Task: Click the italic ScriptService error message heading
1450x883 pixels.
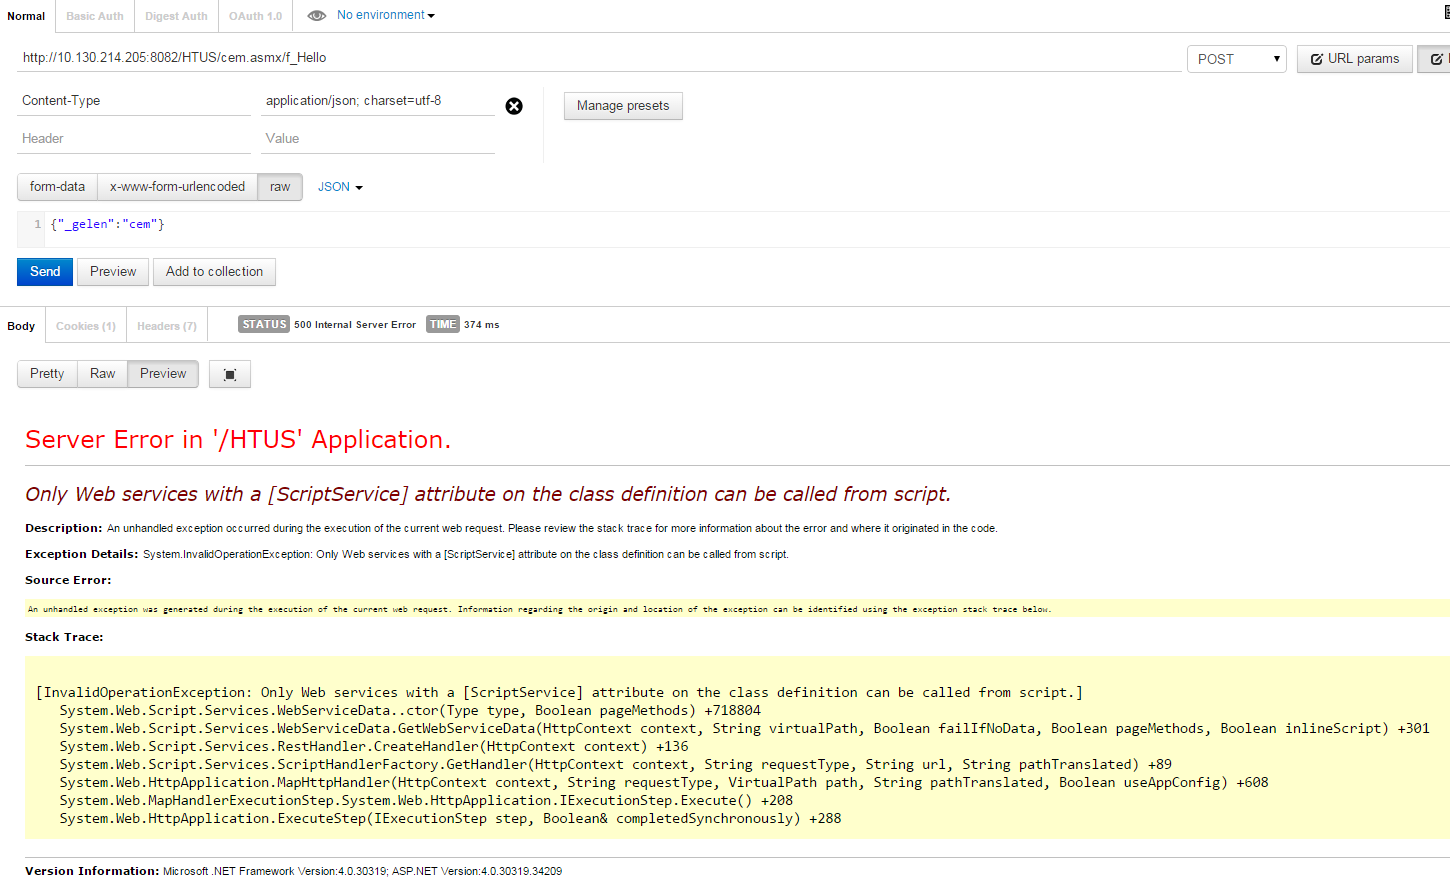Action: point(488,494)
